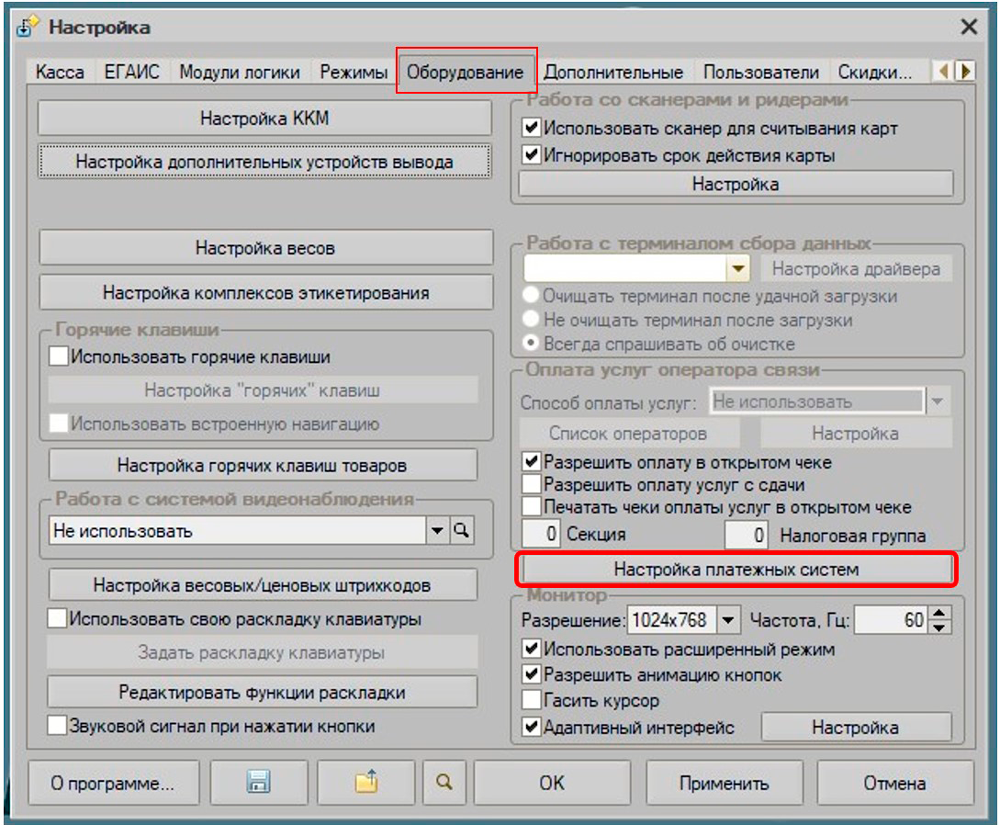This screenshot has height=825, width=1000.
Task: Enable Использовать горячие клавиши checkbox
Action: coord(58,356)
